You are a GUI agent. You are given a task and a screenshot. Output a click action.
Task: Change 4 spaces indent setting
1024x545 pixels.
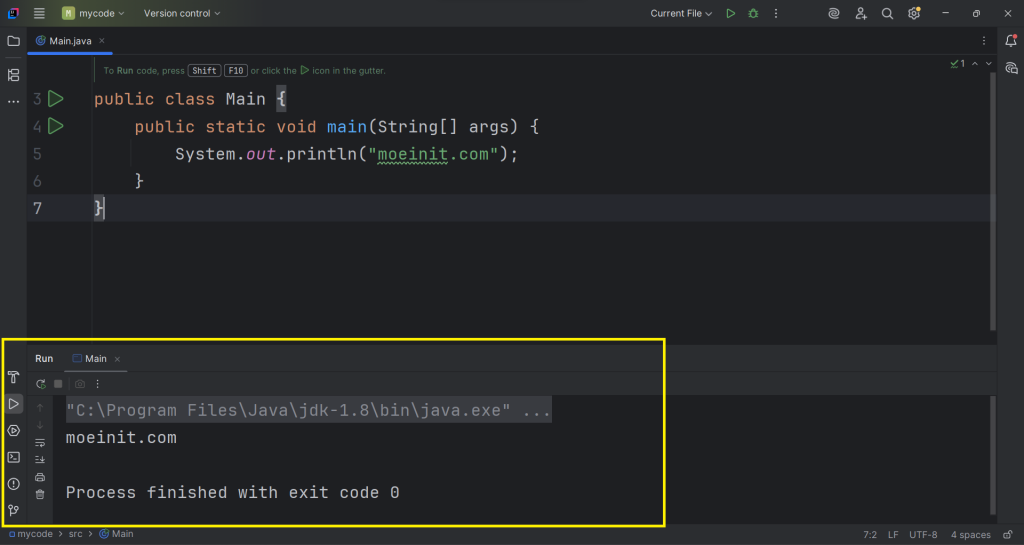(970, 535)
